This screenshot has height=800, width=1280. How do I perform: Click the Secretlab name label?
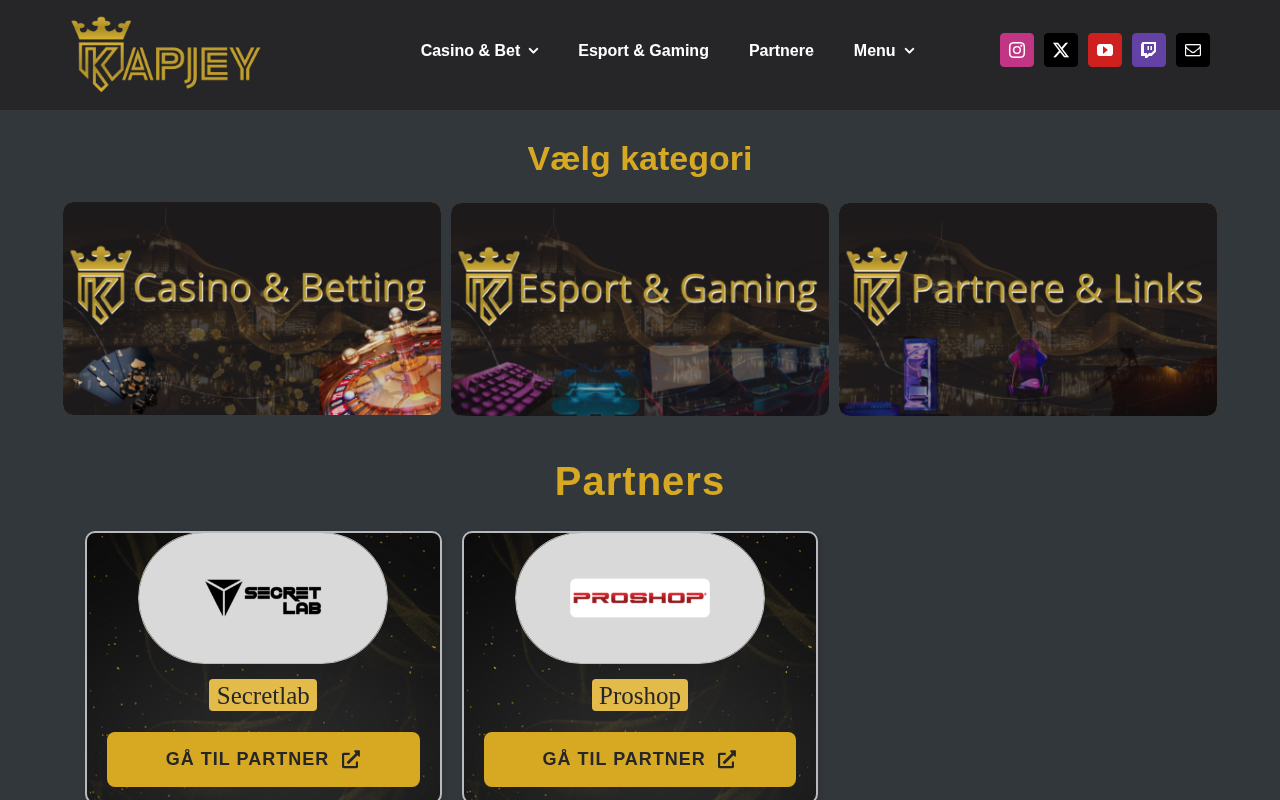point(263,695)
